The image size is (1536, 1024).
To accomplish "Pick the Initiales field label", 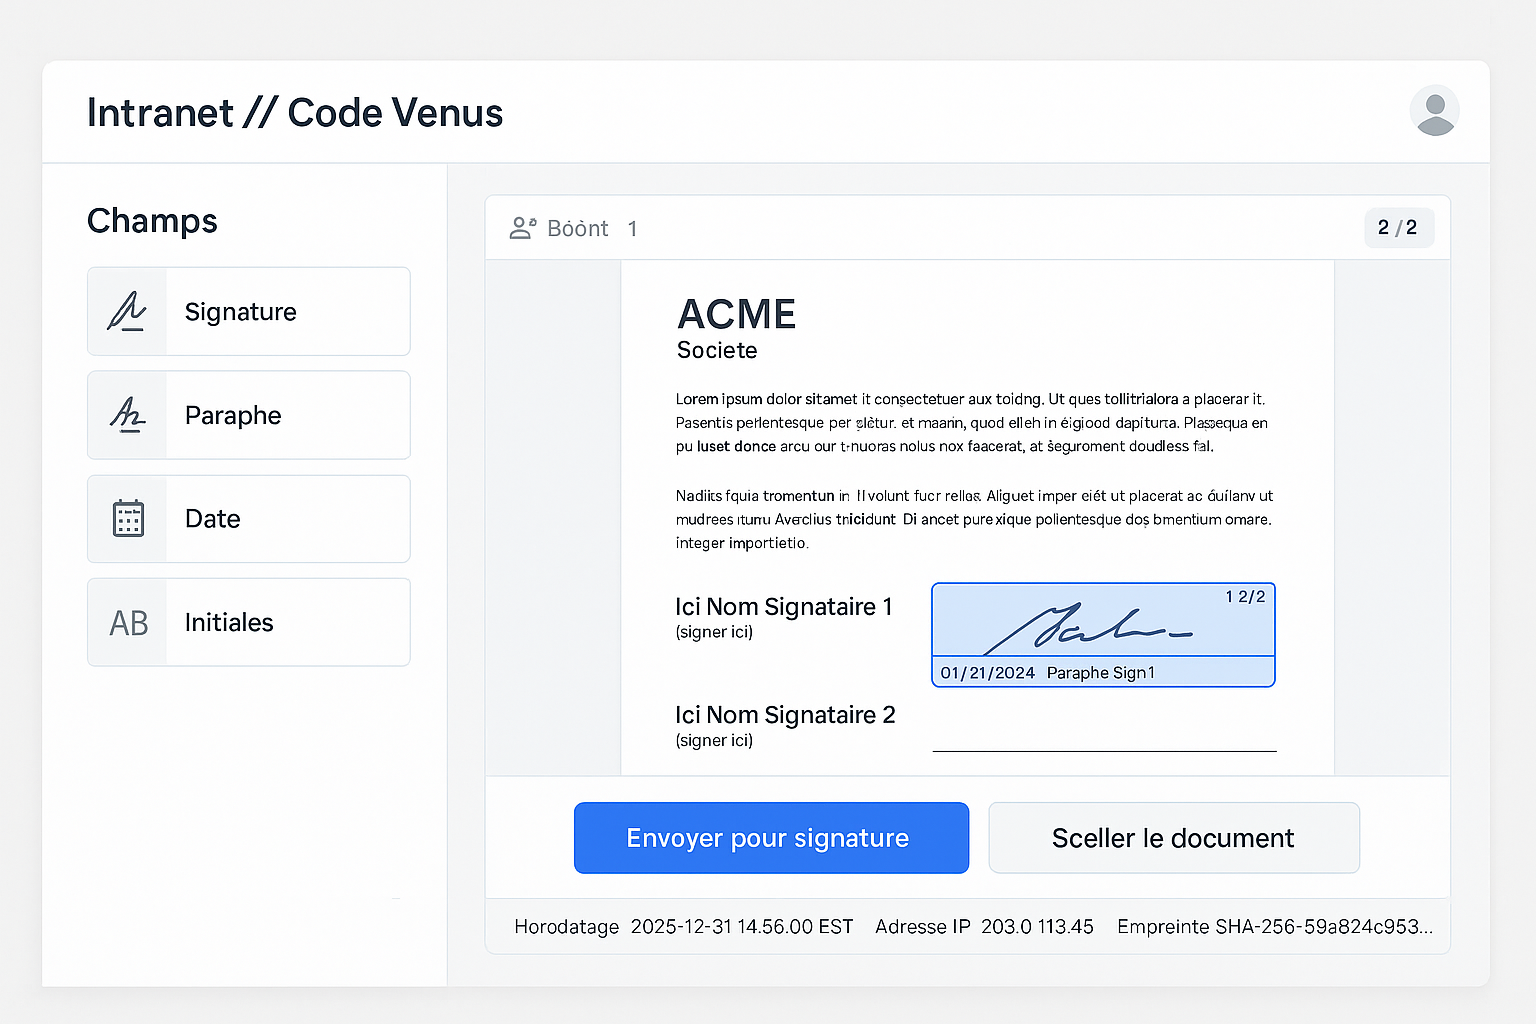I will click(229, 622).
